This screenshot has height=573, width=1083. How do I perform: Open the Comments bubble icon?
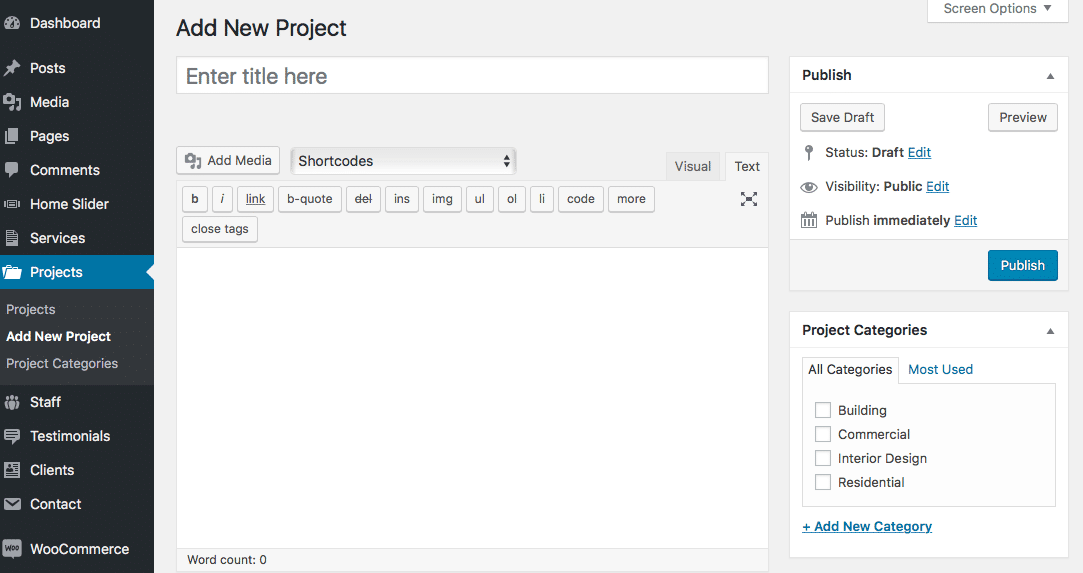click(x=12, y=170)
